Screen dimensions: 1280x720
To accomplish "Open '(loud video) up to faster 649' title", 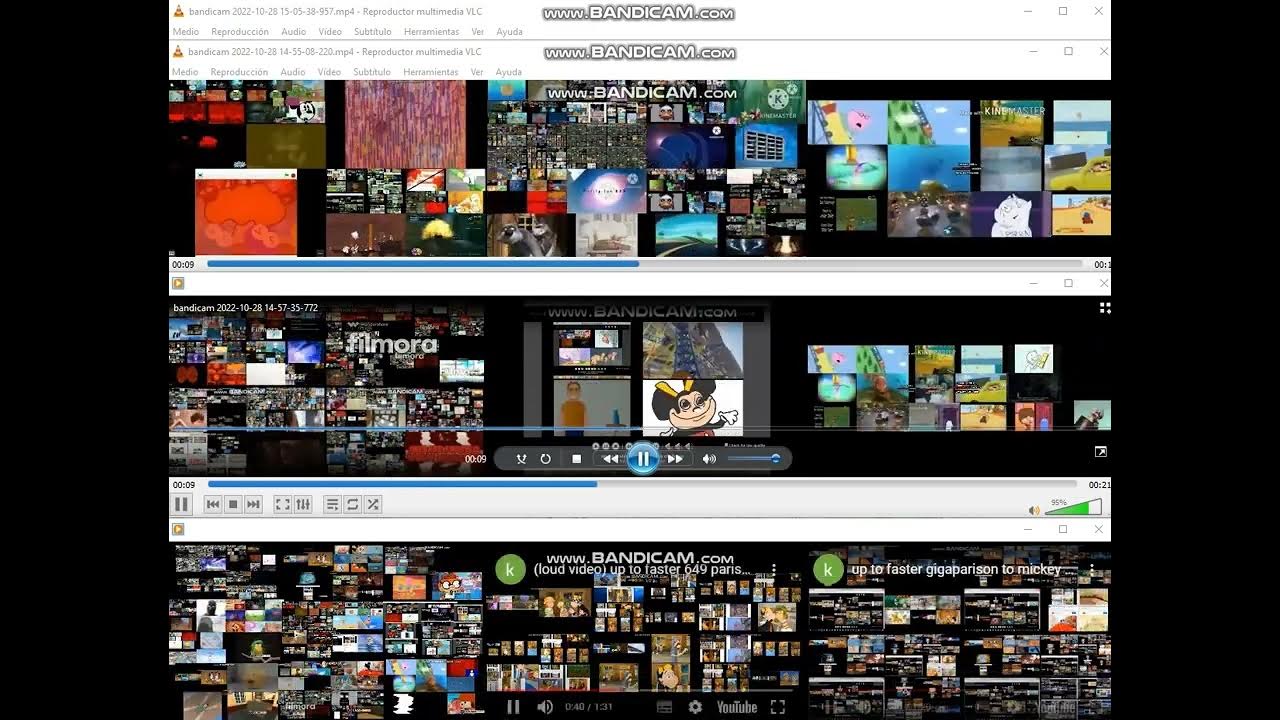I will pos(641,570).
